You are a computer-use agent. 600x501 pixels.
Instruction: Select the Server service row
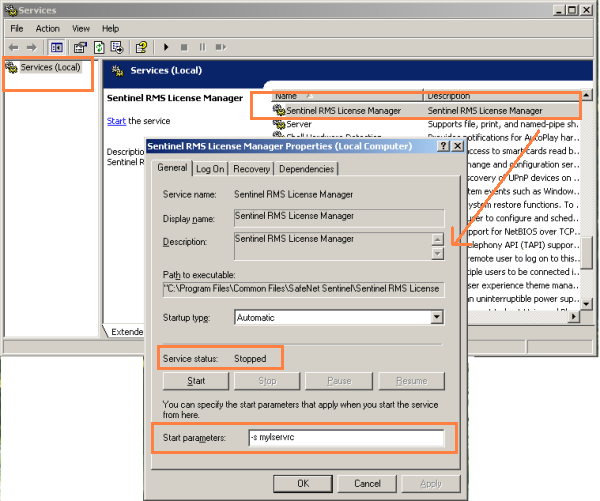click(x=426, y=124)
